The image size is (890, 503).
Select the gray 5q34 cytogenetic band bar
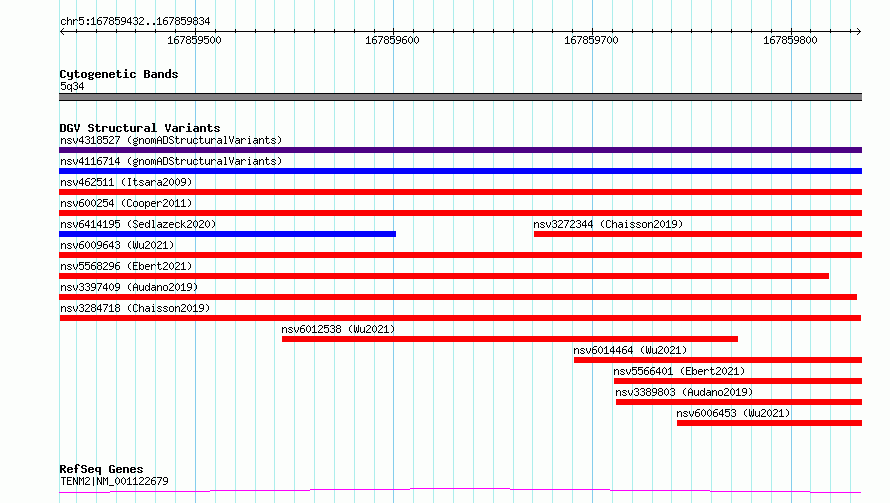point(460,97)
